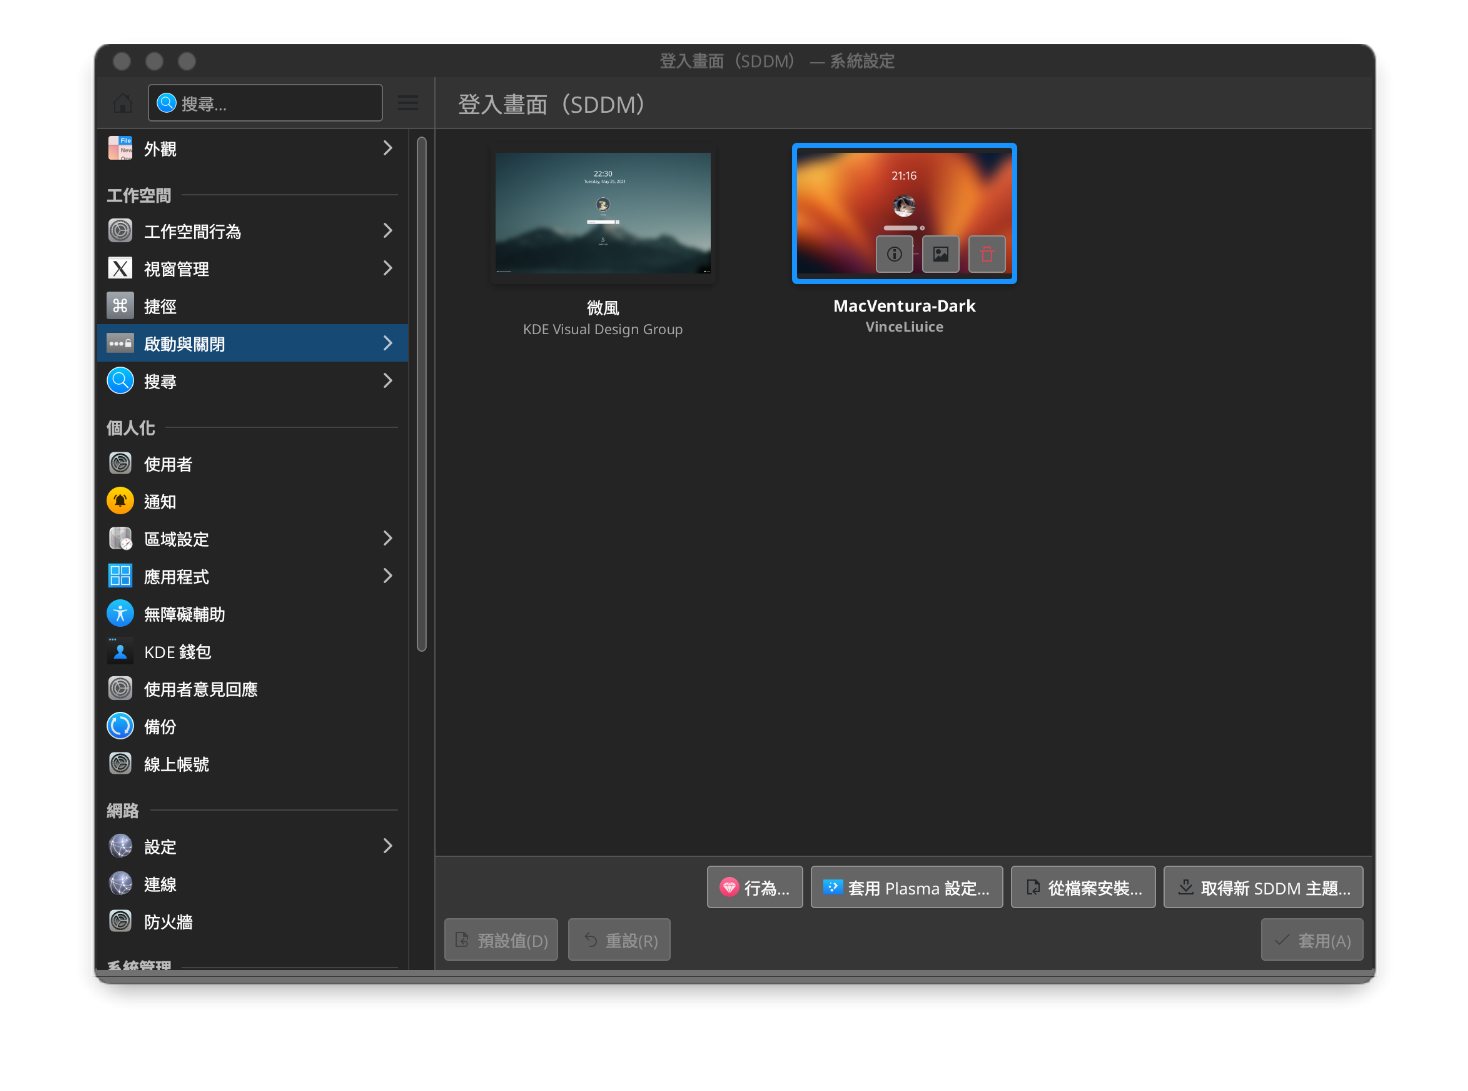Open the 通知 label entry
This screenshot has height=1091, width=1468.
(160, 502)
